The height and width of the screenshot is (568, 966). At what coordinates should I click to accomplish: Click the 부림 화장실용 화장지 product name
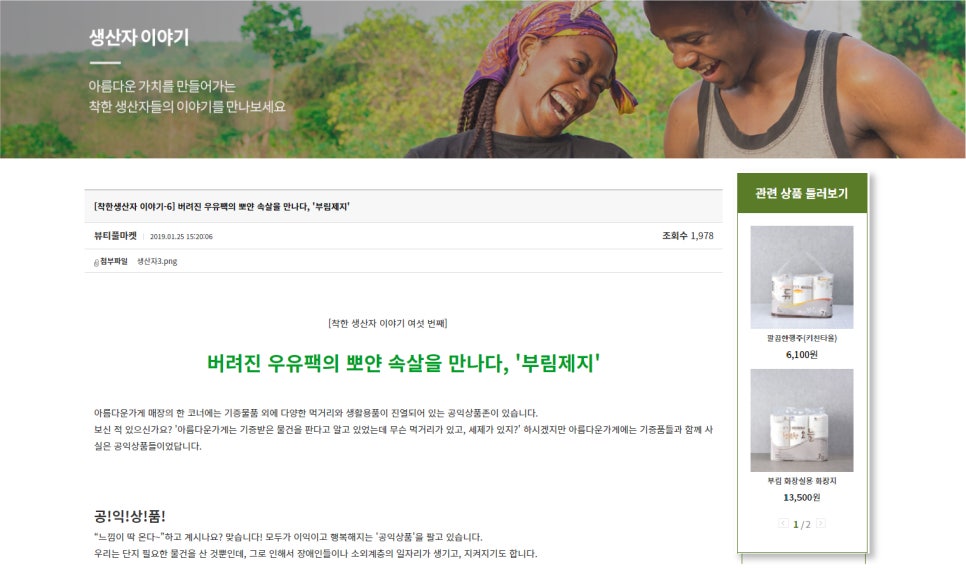[802, 481]
